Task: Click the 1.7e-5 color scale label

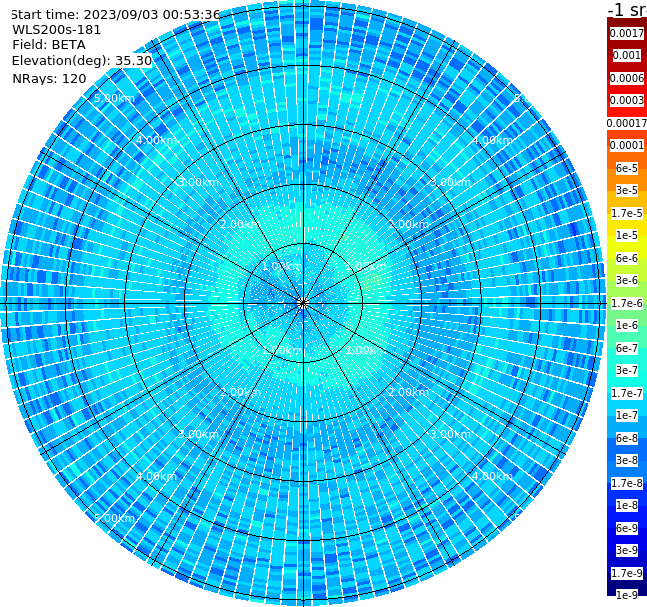Action: click(627, 213)
